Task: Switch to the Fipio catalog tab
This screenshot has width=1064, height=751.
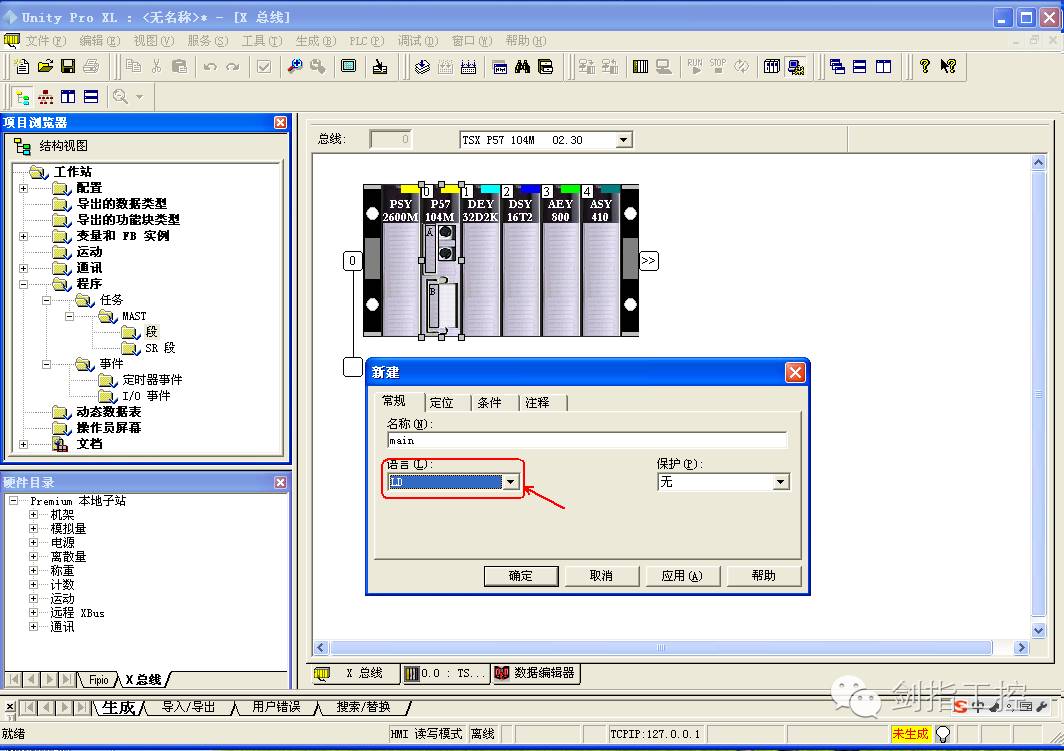Action: pyautogui.click(x=98, y=680)
